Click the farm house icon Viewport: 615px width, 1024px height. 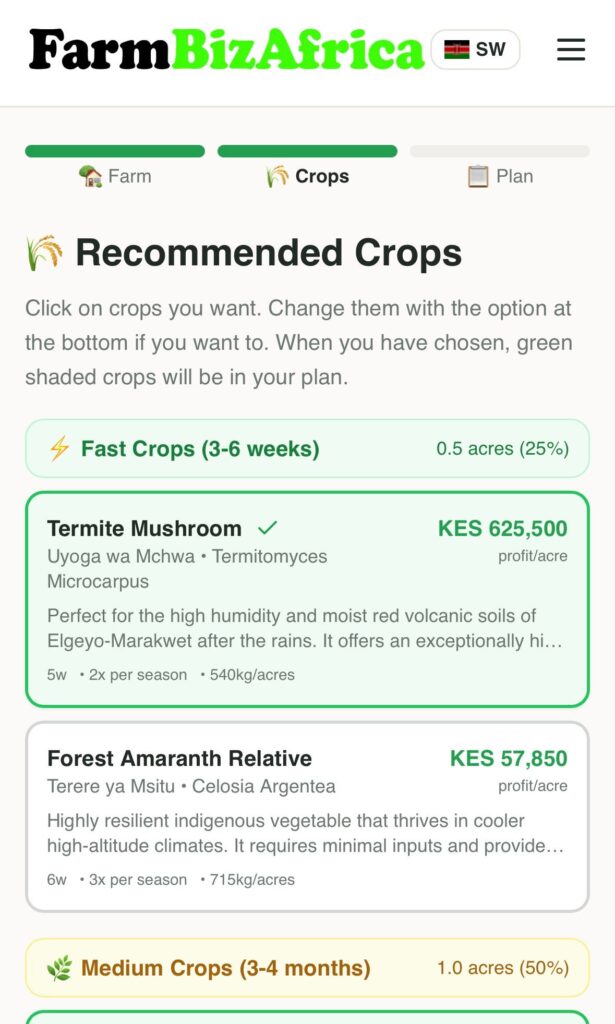coord(91,176)
